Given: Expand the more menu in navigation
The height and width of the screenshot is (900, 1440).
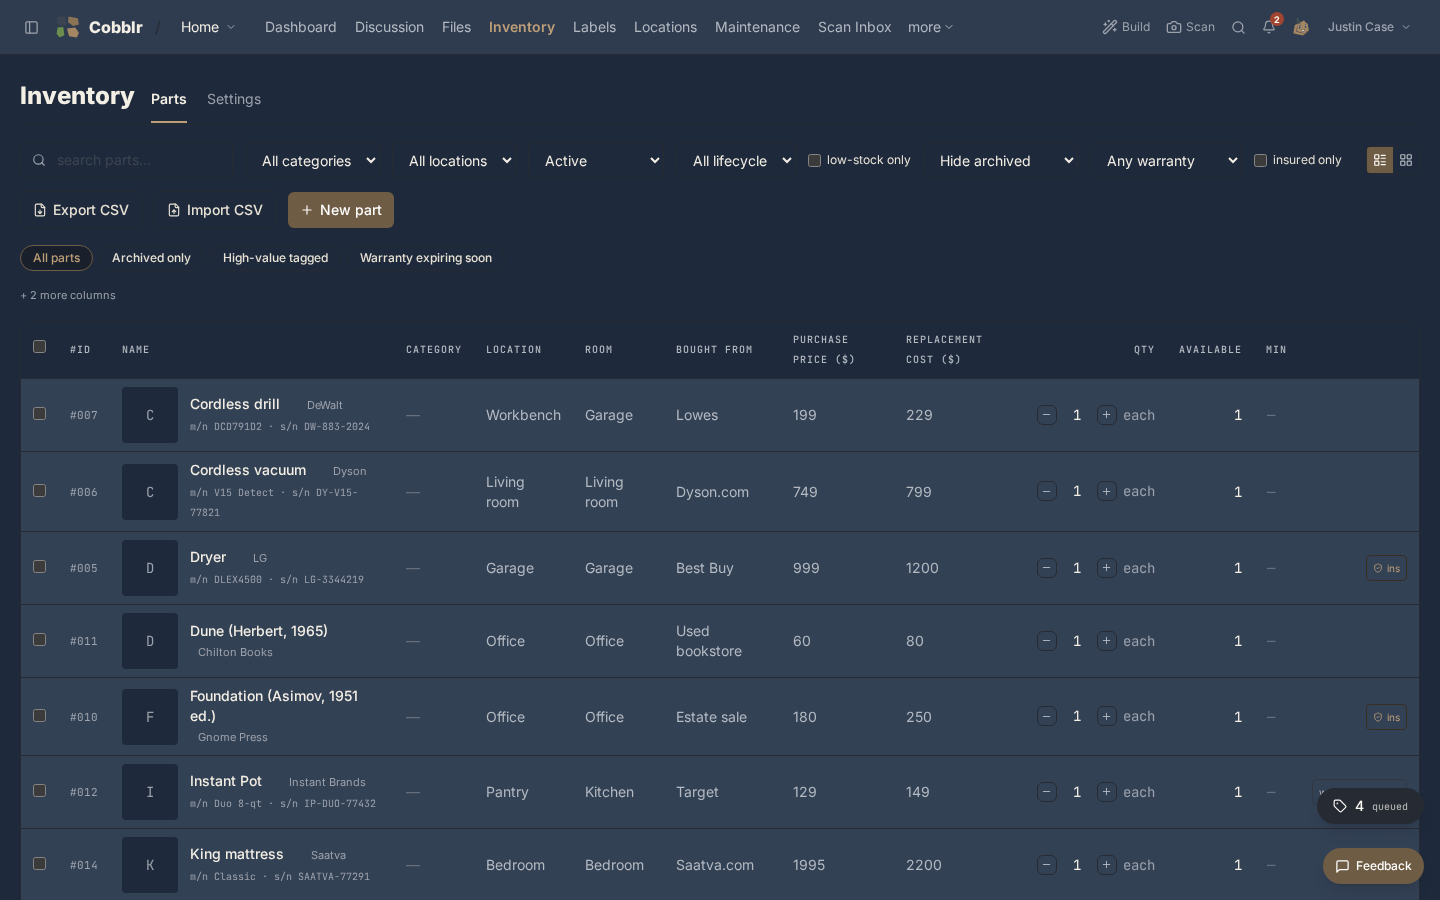Looking at the screenshot, I should (x=930, y=27).
